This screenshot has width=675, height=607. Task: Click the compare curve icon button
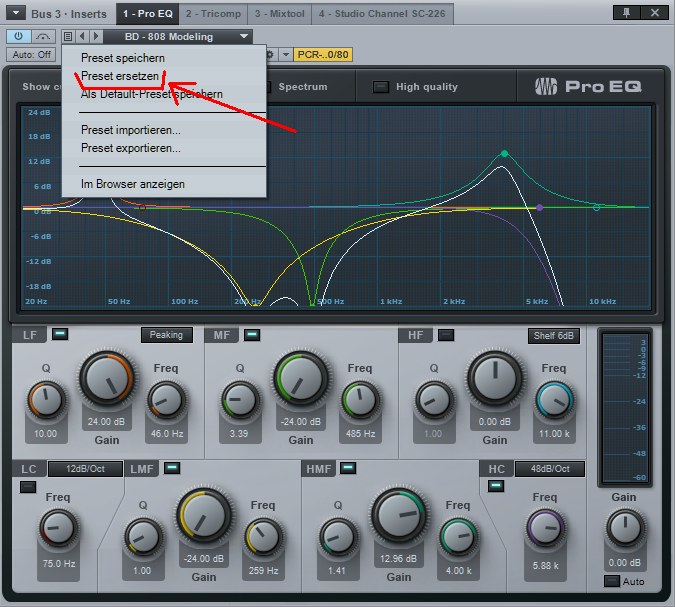pyautogui.click(x=43, y=36)
